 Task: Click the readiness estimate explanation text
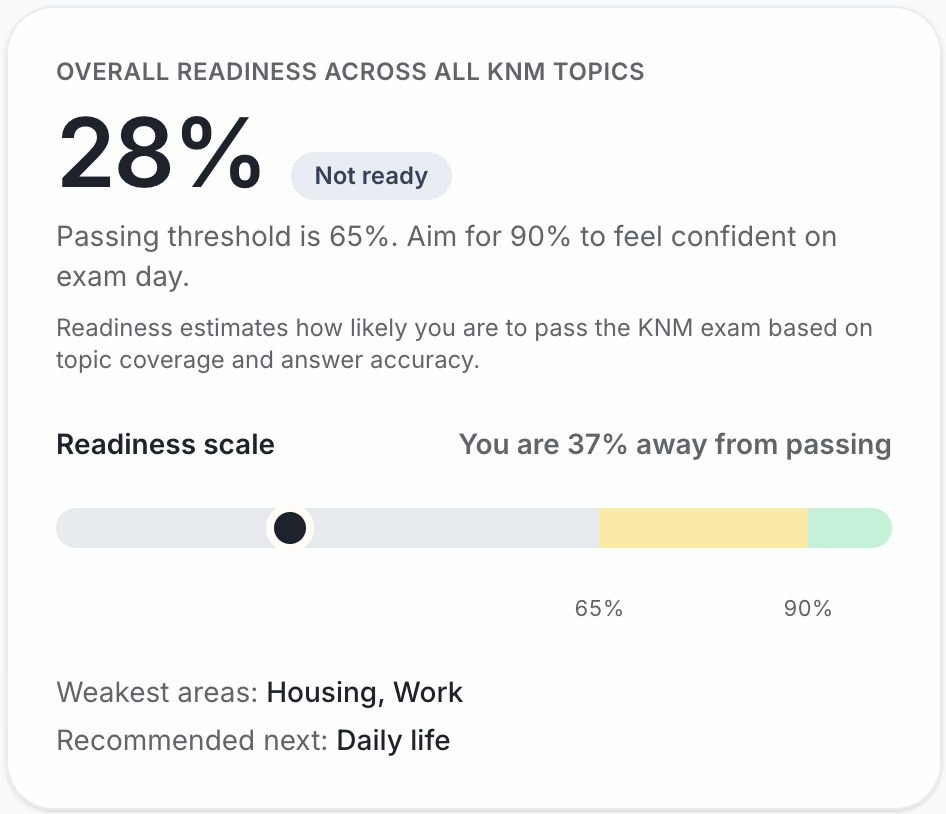tap(464, 343)
